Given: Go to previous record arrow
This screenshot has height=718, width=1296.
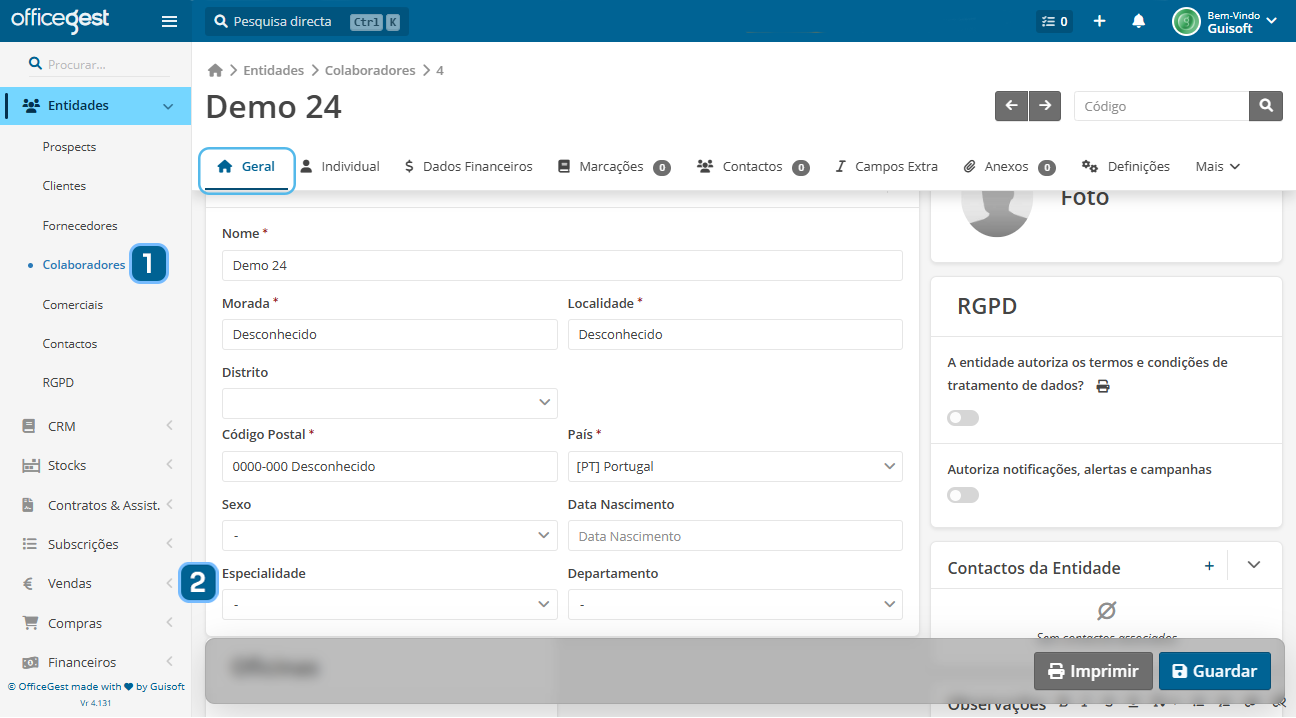Looking at the screenshot, I should pyautogui.click(x=1011, y=106).
